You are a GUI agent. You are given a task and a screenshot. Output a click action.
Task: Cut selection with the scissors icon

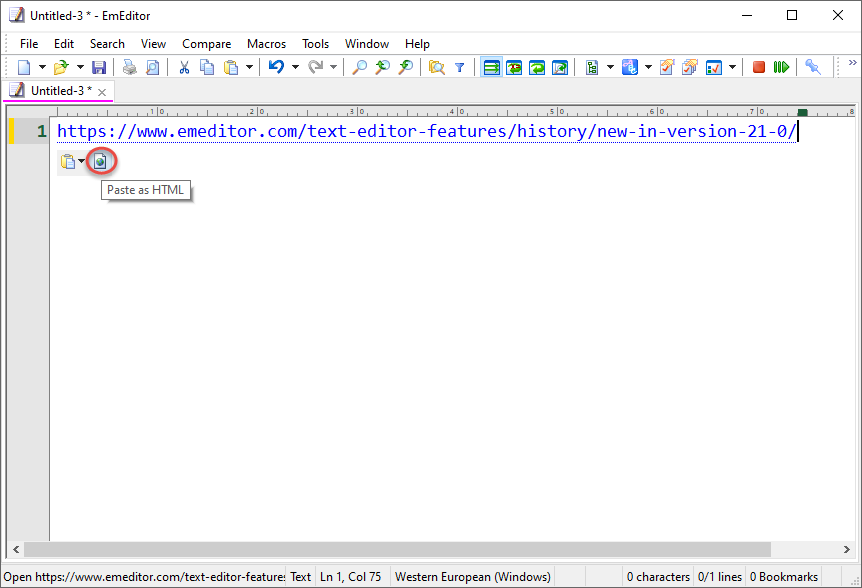pos(184,67)
